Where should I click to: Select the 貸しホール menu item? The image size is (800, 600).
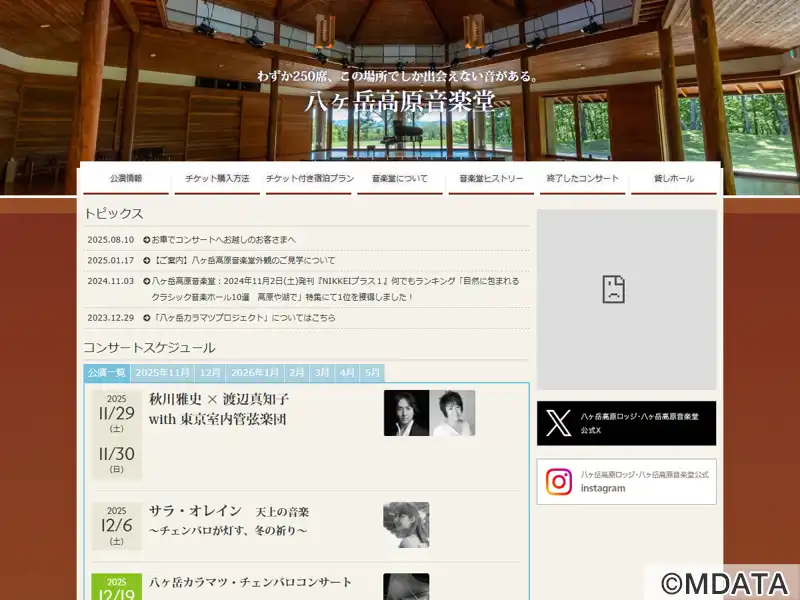click(674, 179)
